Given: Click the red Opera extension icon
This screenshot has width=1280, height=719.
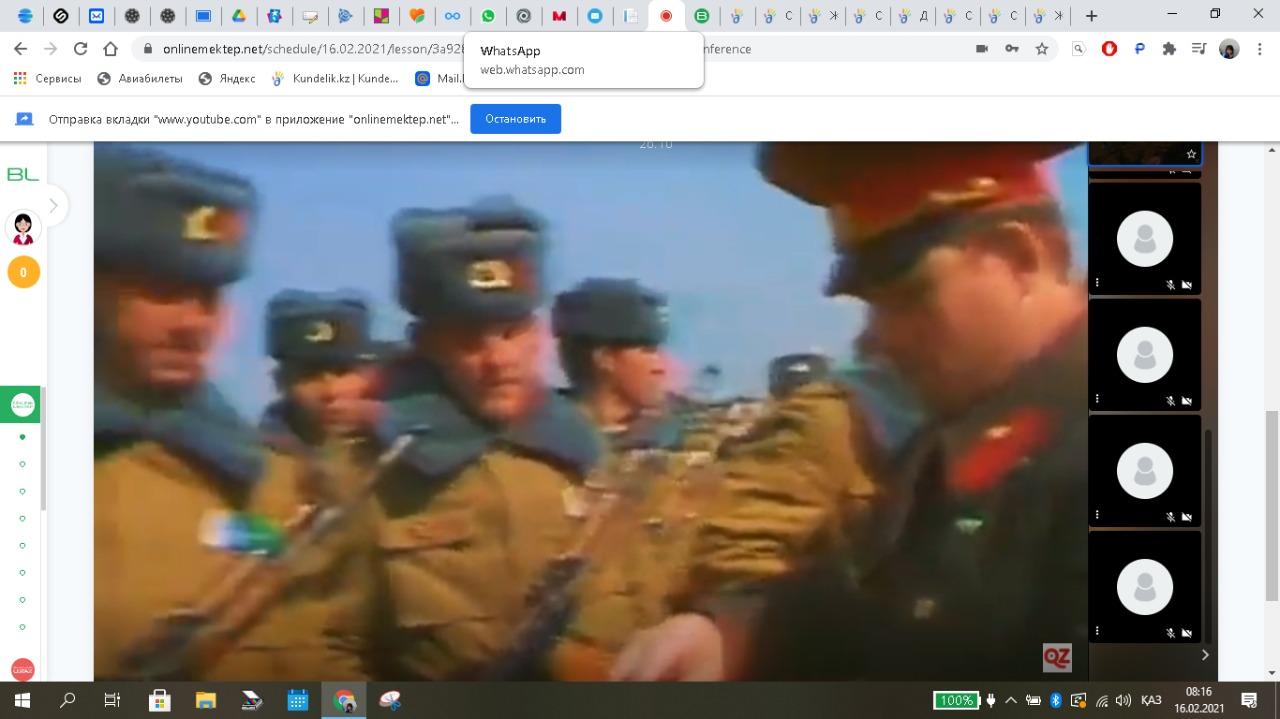Looking at the screenshot, I should pyautogui.click(x=1109, y=49).
